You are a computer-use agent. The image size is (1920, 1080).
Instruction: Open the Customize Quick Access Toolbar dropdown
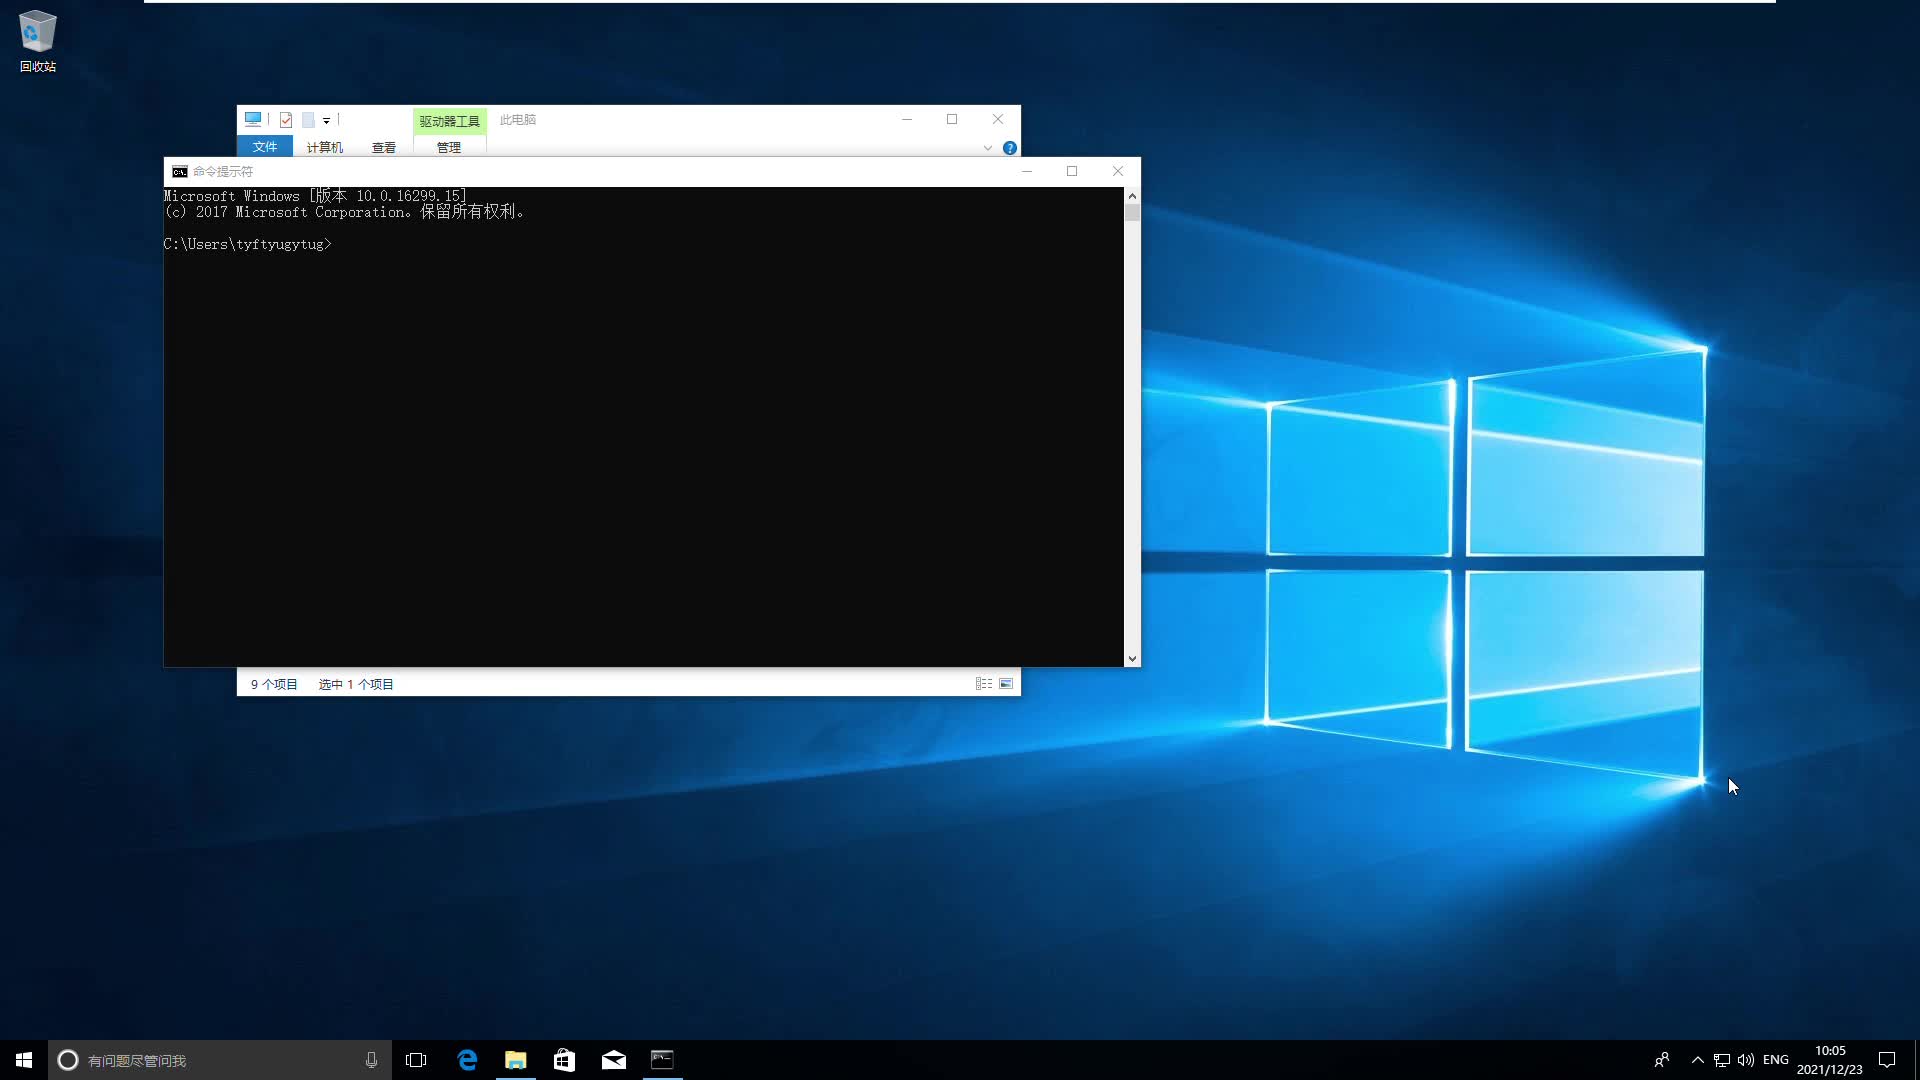(326, 120)
